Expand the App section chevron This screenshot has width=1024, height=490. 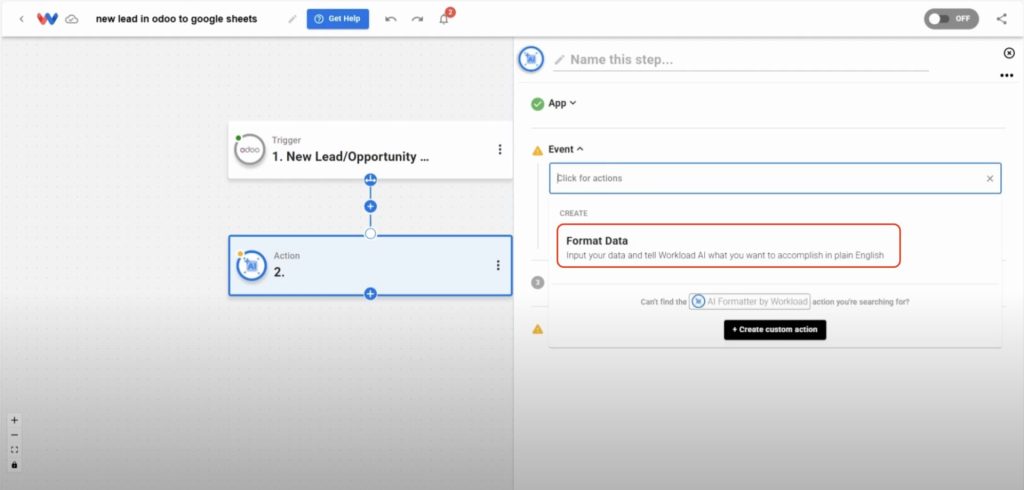[573, 103]
